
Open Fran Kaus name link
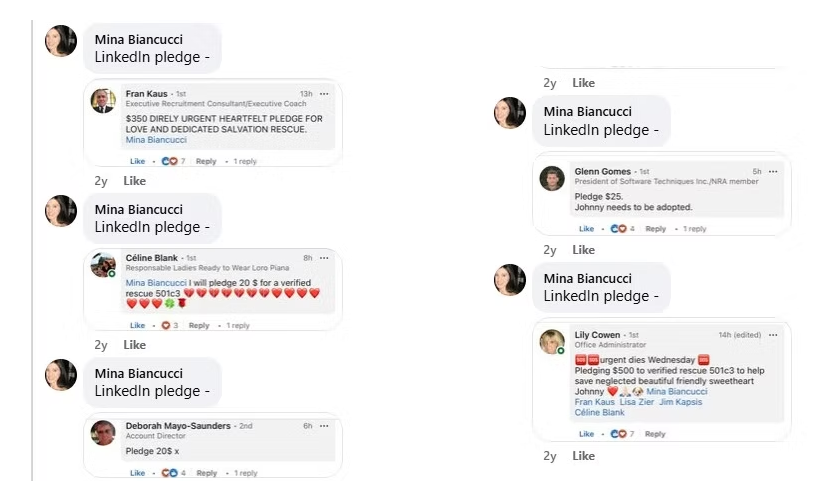(x=146, y=94)
